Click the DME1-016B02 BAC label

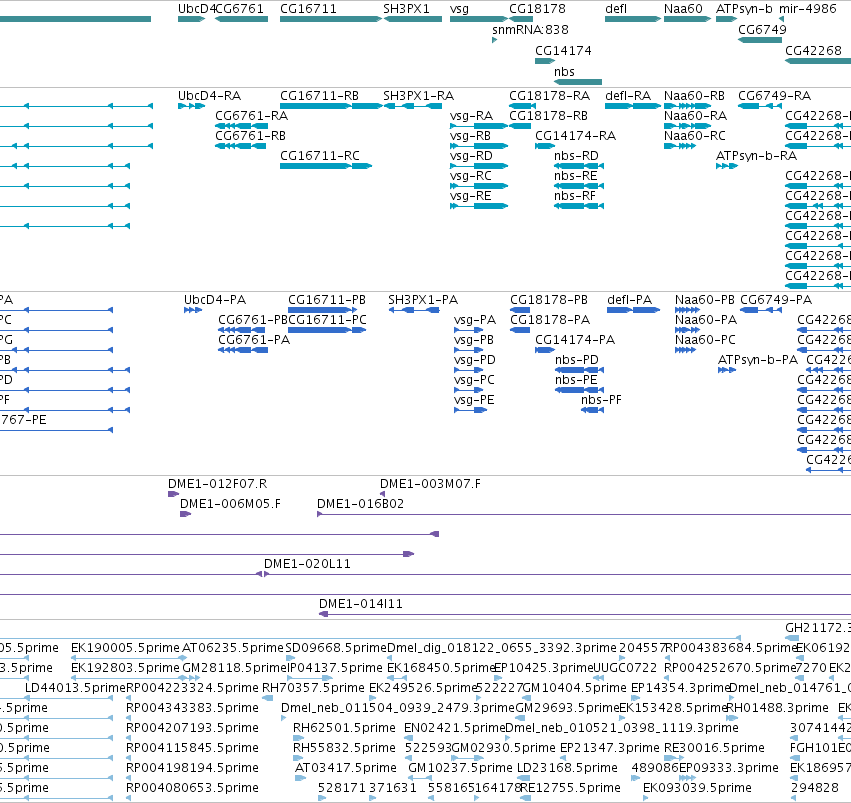point(360,504)
